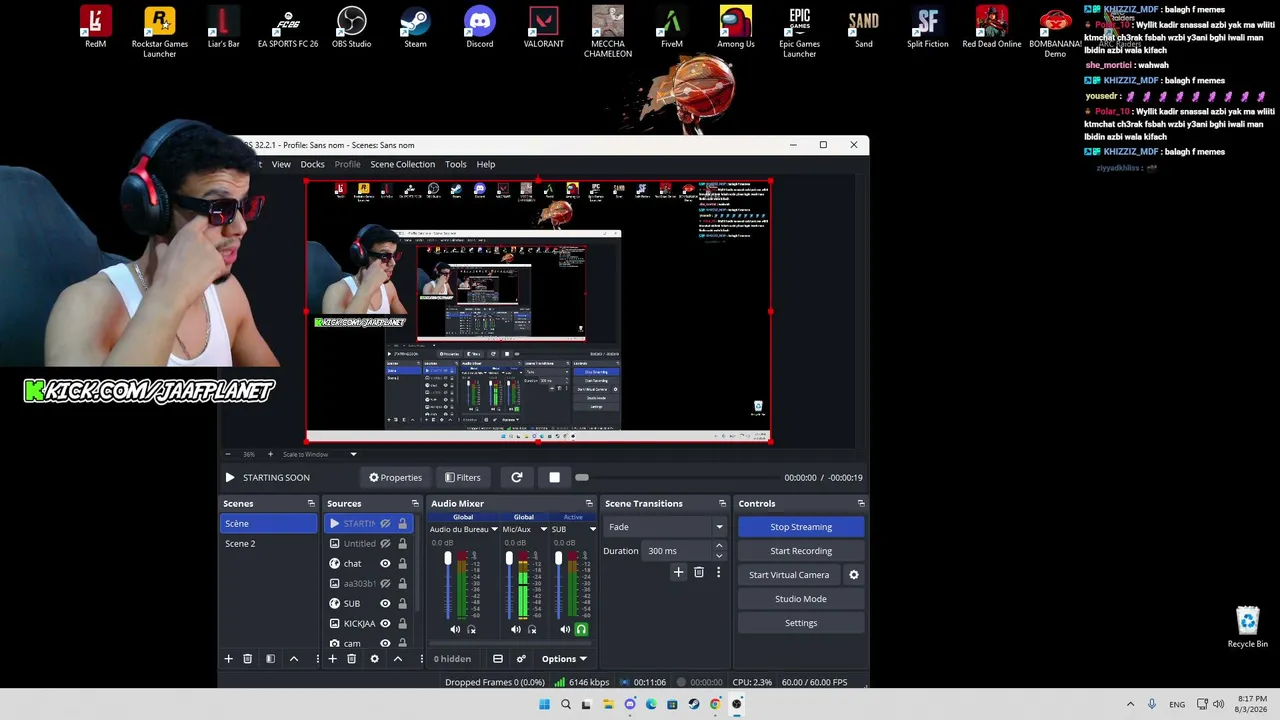
Task: Open the Recycle Bin on the desktop
Action: [x=1248, y=627]
